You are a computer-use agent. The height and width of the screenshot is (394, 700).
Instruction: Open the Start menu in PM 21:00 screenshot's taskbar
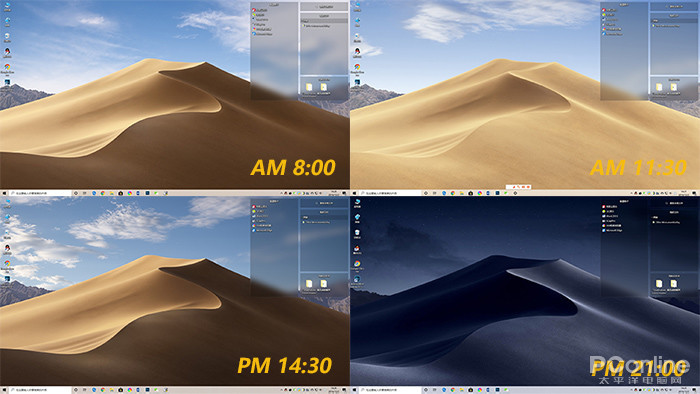354,390
